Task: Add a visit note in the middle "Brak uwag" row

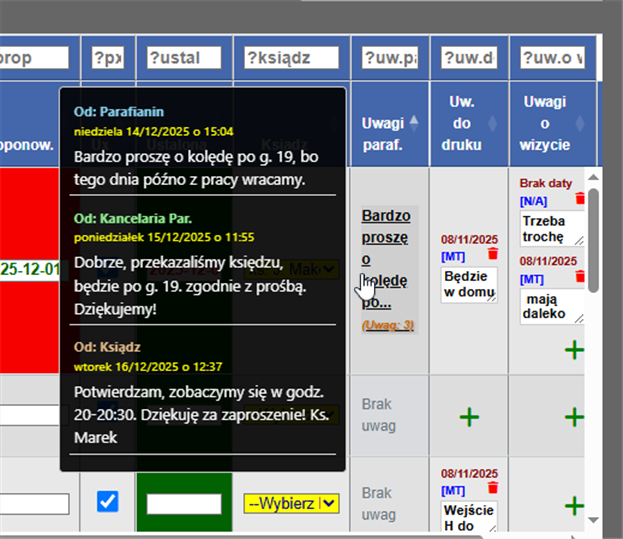Action: [x=574, y=417]
